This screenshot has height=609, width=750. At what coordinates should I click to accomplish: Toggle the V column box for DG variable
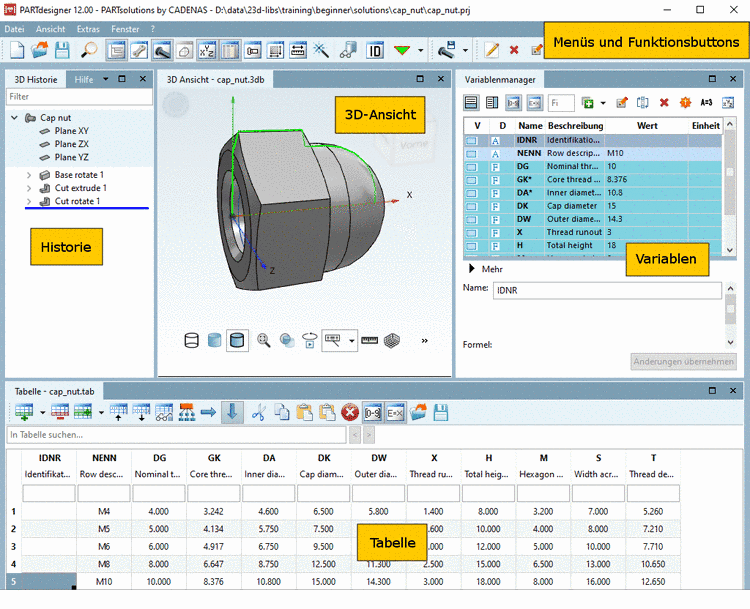coord(472,167)
